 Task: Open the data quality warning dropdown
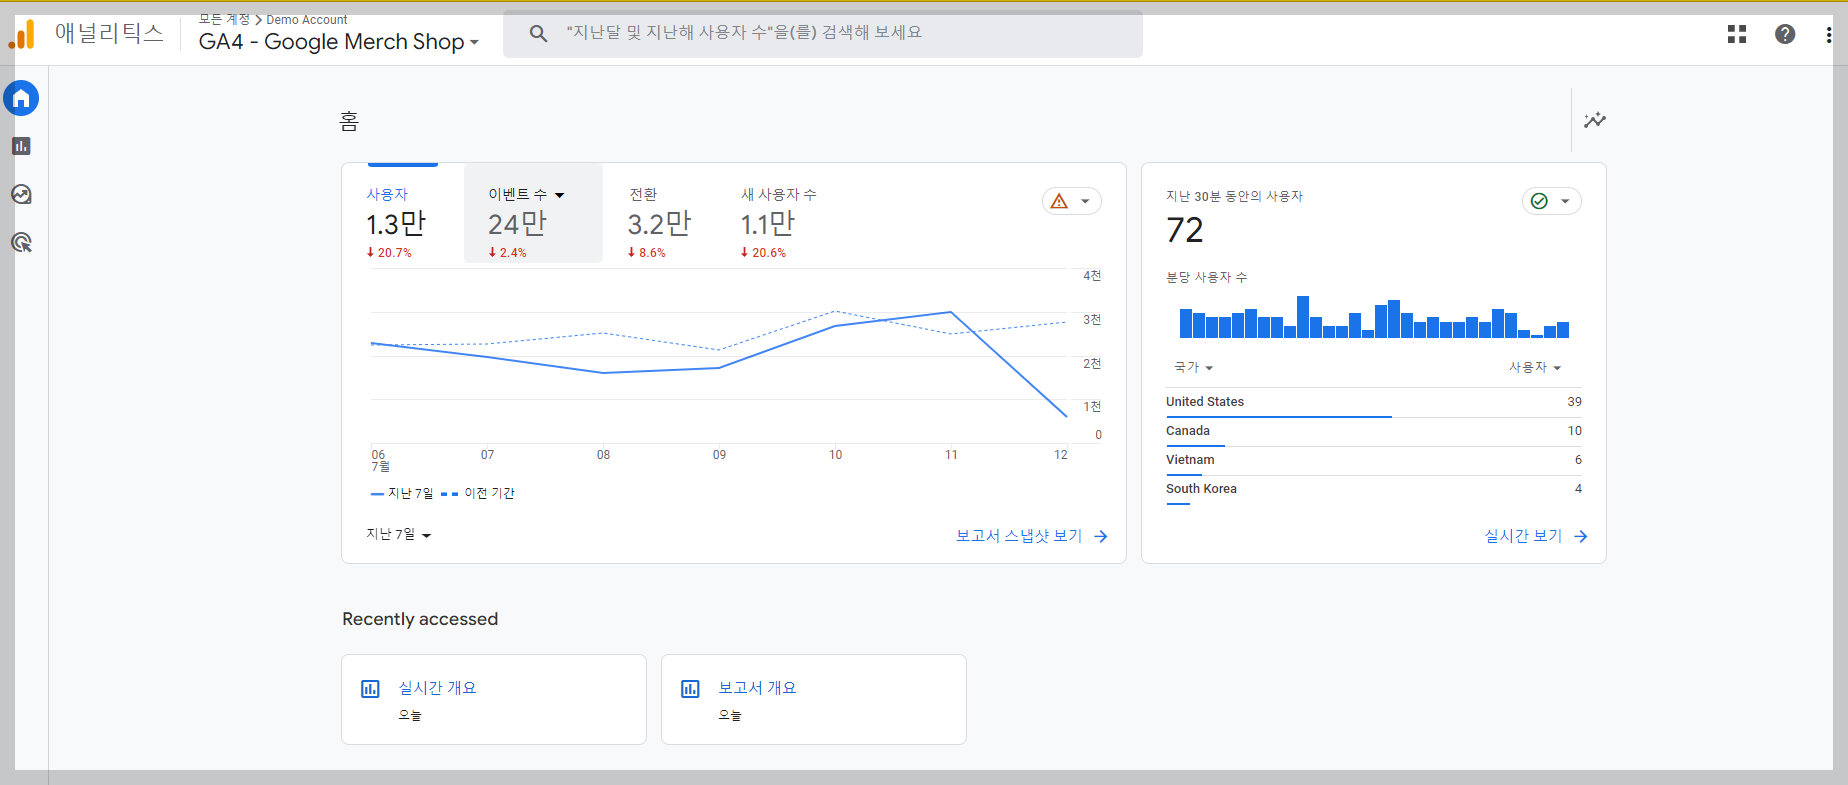(x=1072, y=201)
